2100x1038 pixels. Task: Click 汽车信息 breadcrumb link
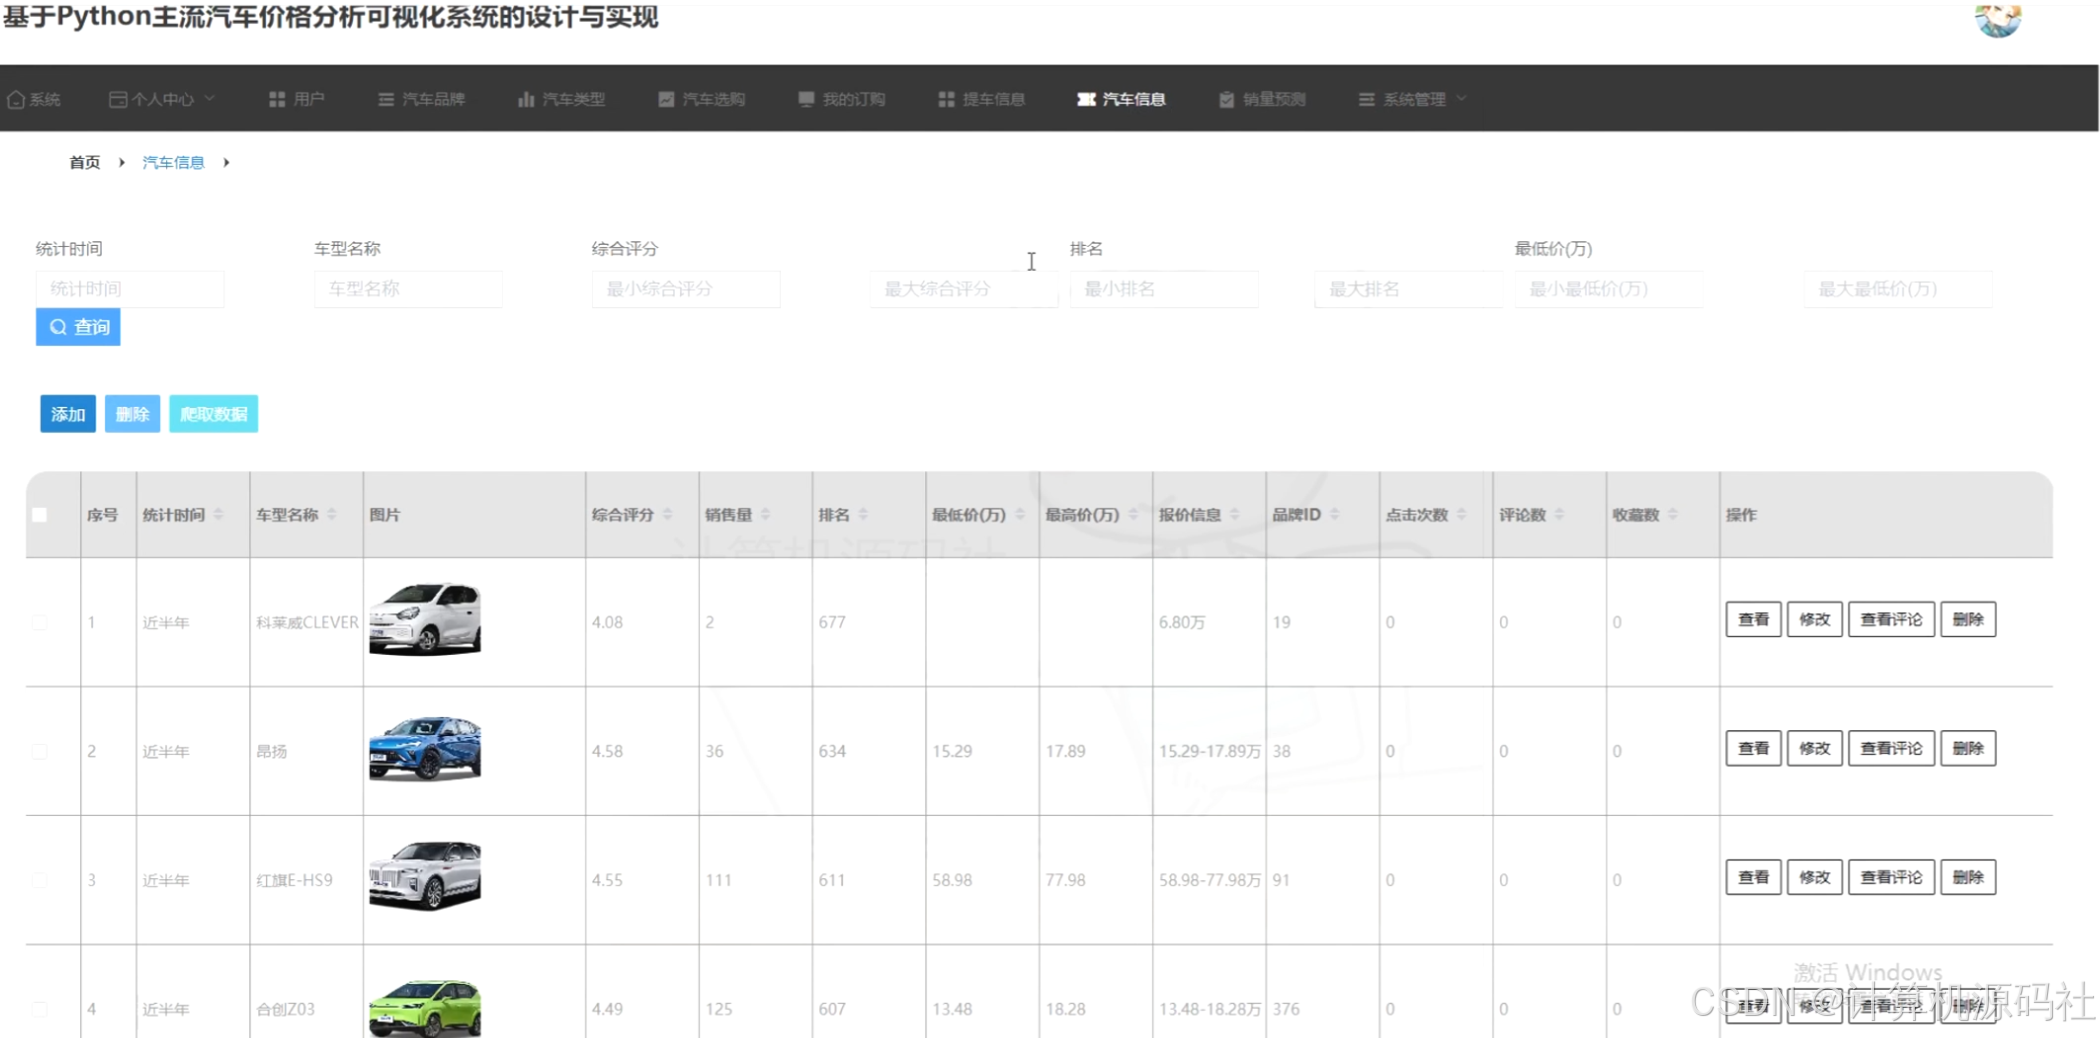173,162
